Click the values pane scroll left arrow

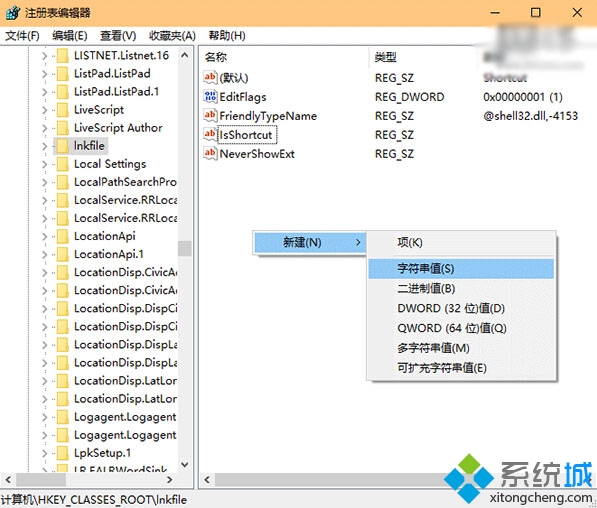click(207, 480)
